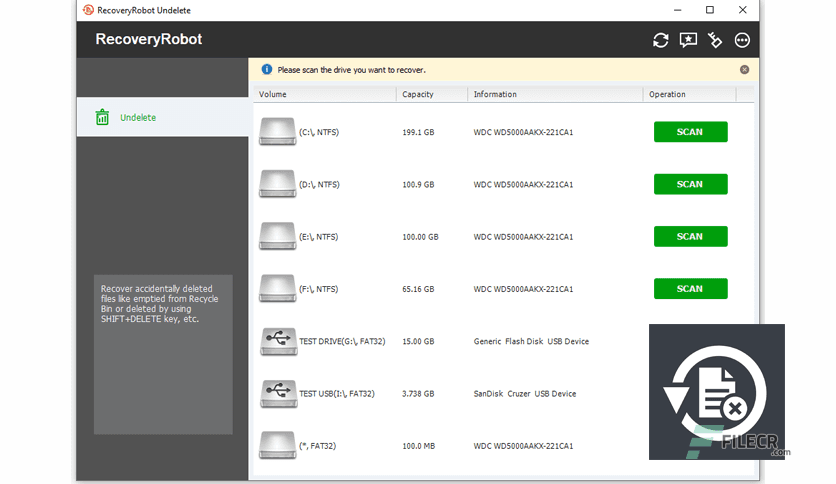Click the "100.00 GB" capacity cell
The width and height of the screenshot is (836, 484).
point(421,237)
